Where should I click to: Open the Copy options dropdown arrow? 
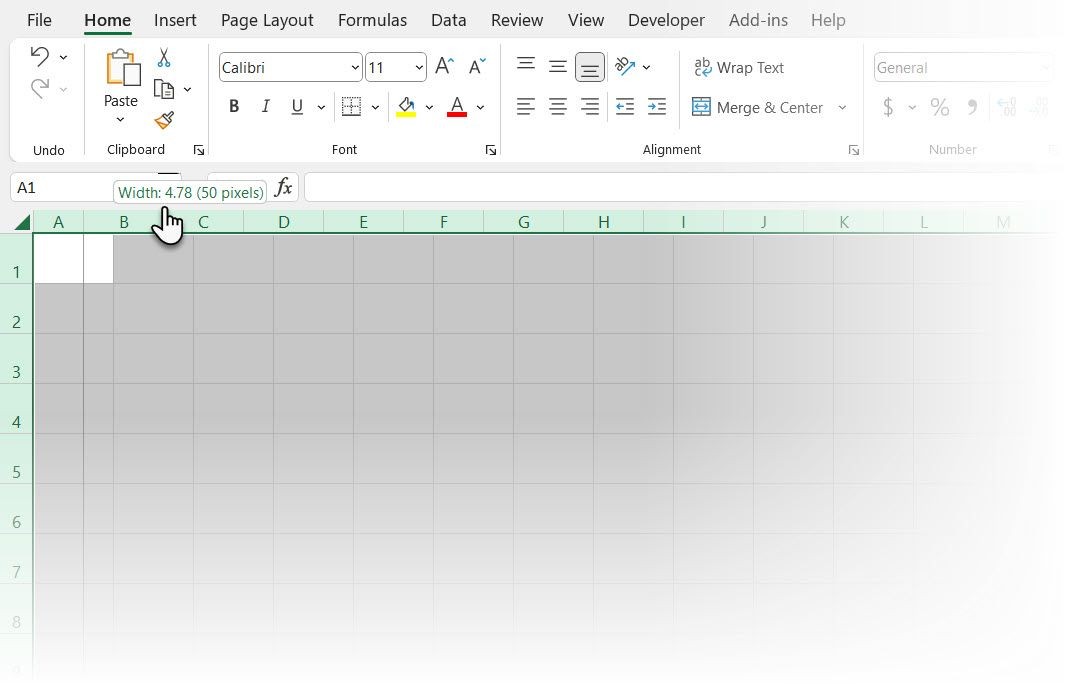coord(187,89)
